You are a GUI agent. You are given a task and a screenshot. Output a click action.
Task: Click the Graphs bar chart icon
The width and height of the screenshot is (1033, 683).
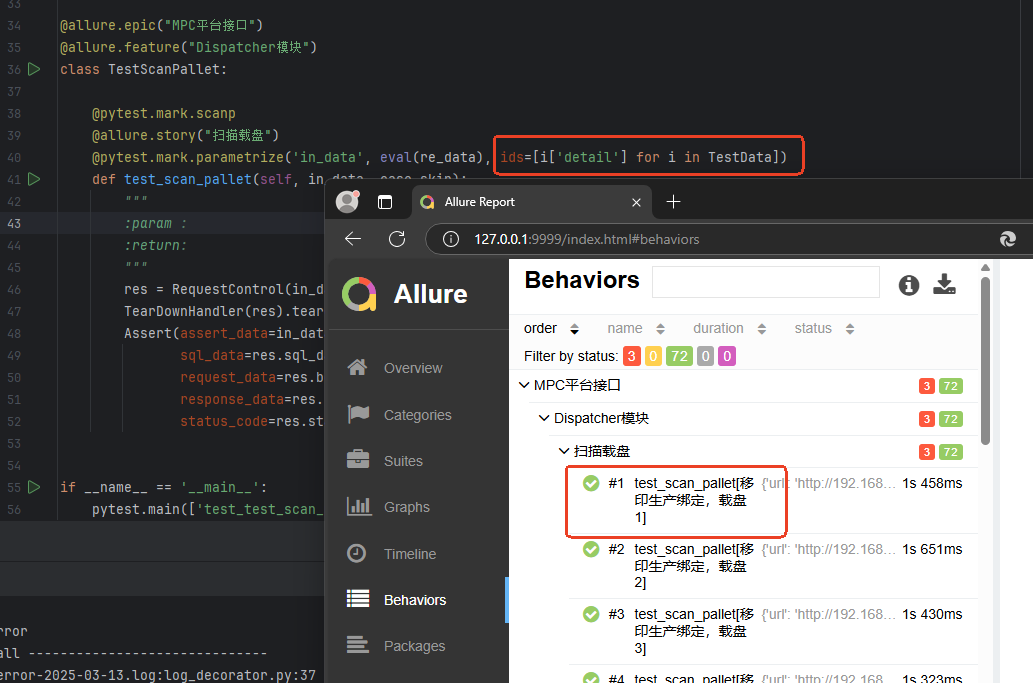[358, 506]
